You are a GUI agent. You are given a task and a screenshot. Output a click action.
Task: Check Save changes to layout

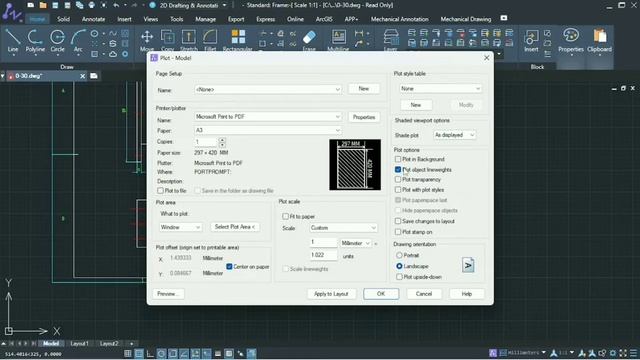pyautogui.click(x=398, y=221)
